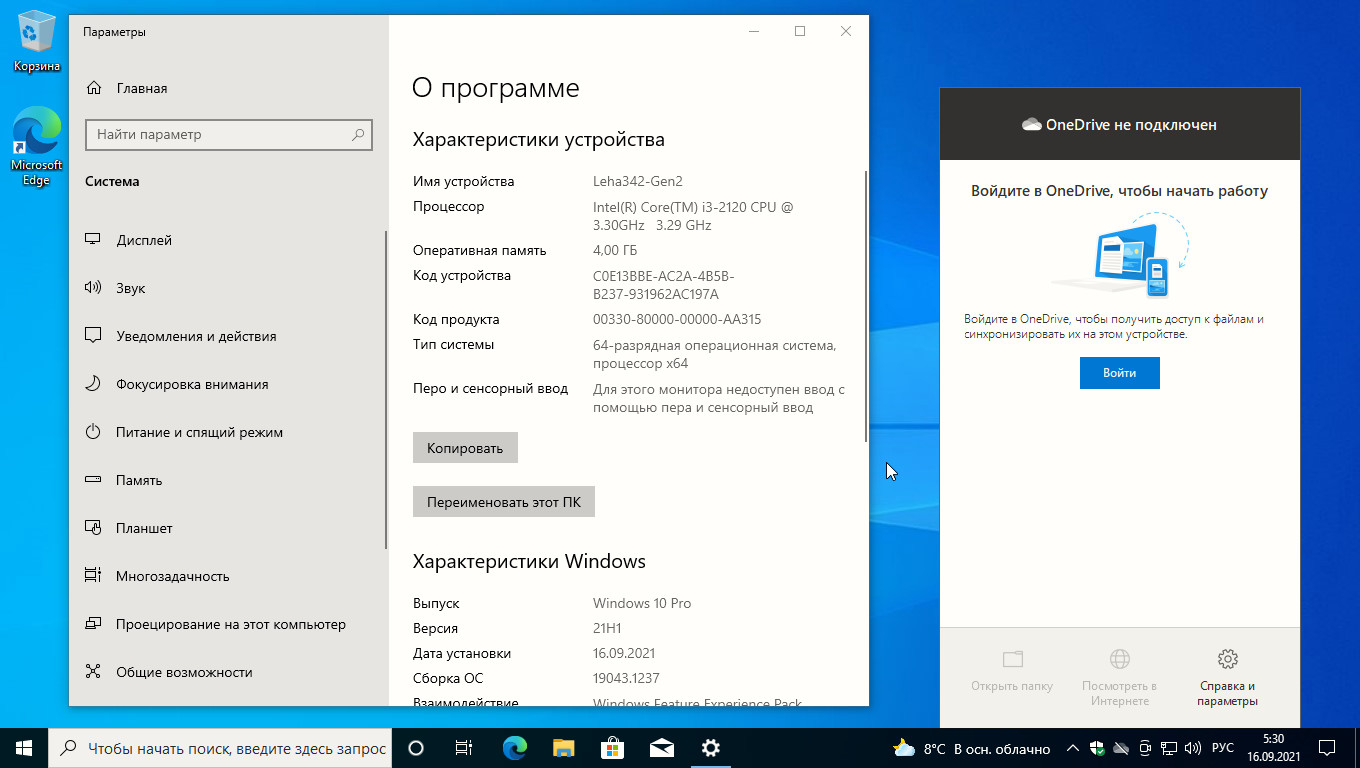Viewport: 1360px width, 768px height.
Task: Click Открыть папку in the OneDrive panel
Action: coord(1012,672)
